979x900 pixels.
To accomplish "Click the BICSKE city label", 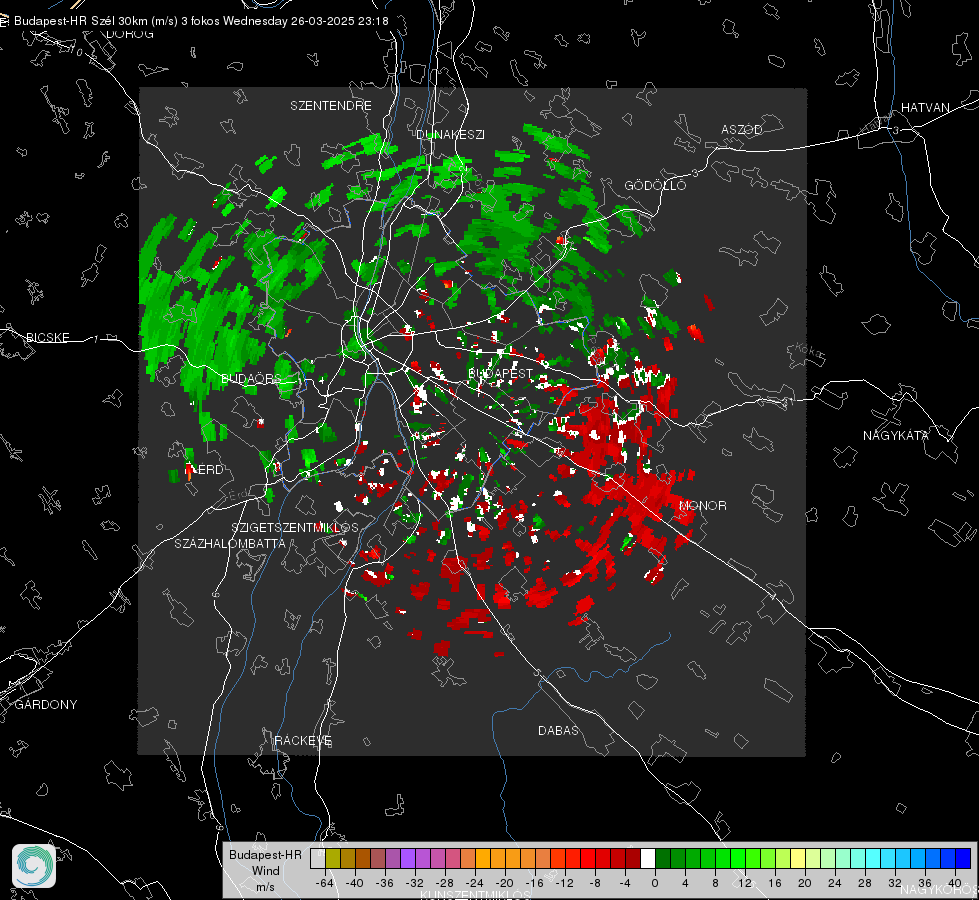I will (x=47, y=337).
